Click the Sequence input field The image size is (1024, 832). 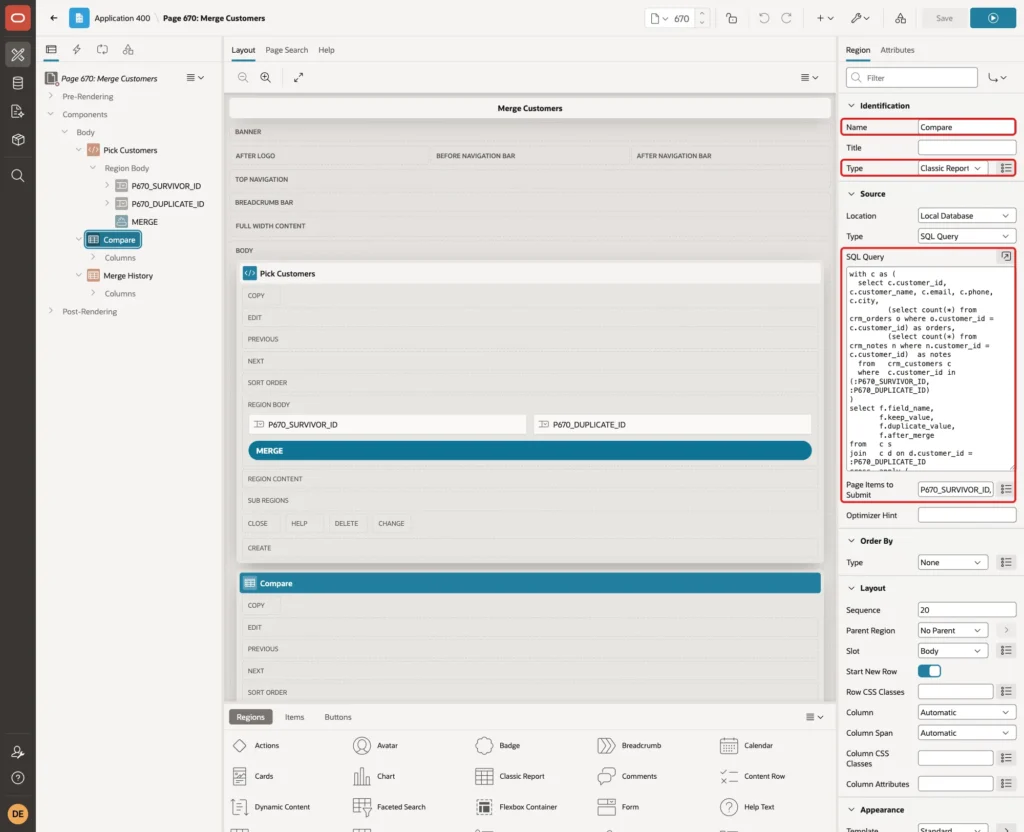(x=966, y=610)
